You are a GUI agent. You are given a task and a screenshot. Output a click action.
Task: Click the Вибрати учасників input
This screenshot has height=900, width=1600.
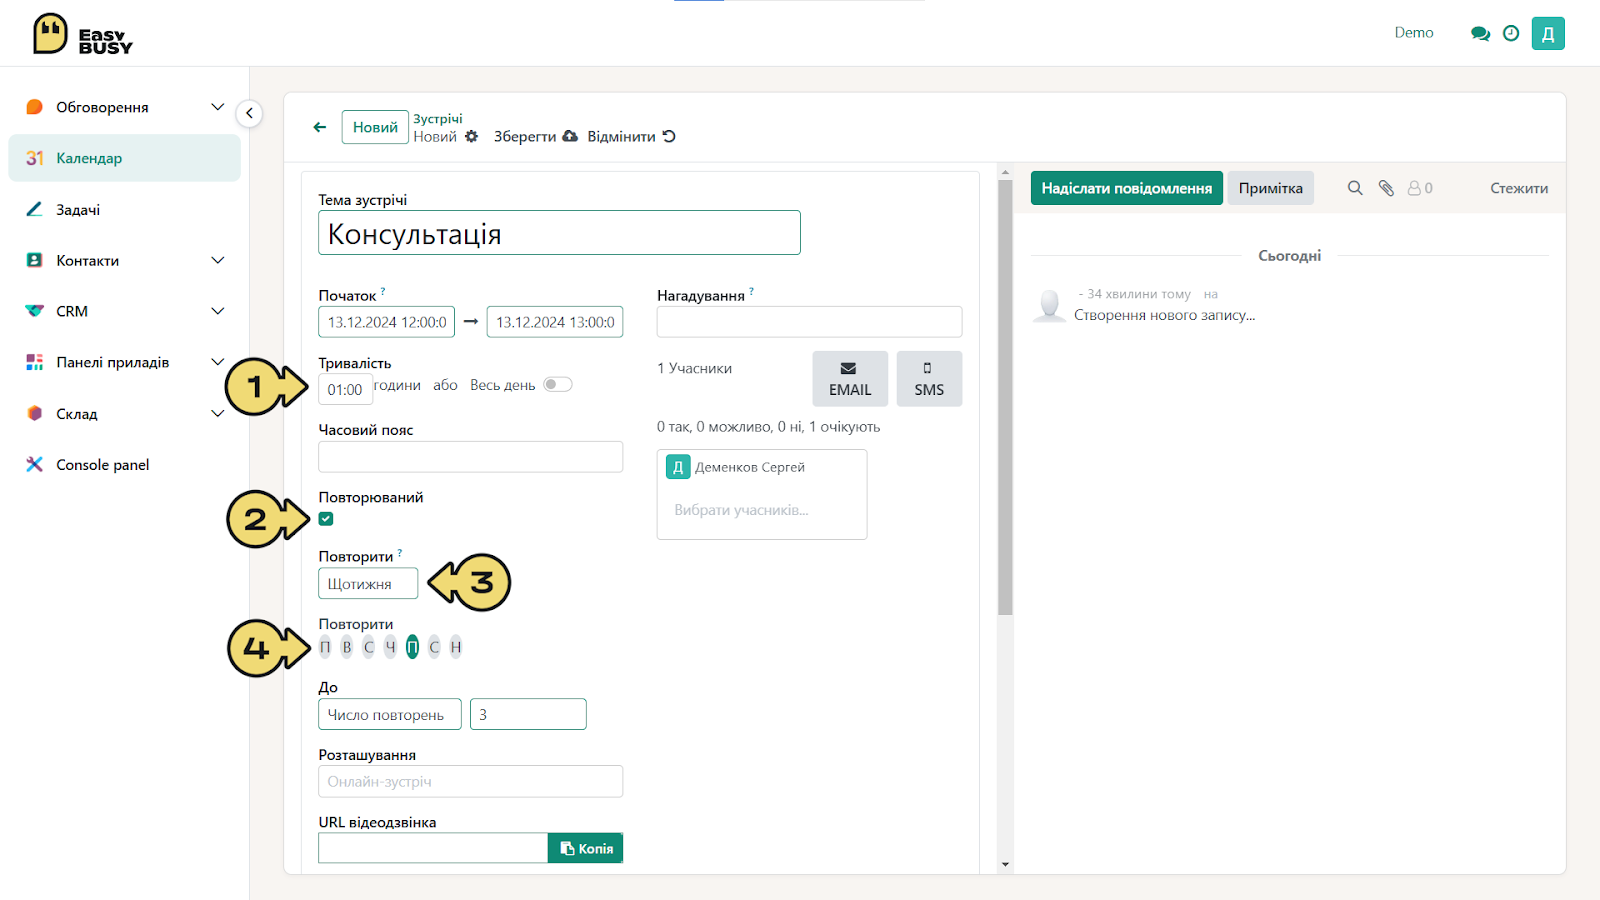pos(741,510)
